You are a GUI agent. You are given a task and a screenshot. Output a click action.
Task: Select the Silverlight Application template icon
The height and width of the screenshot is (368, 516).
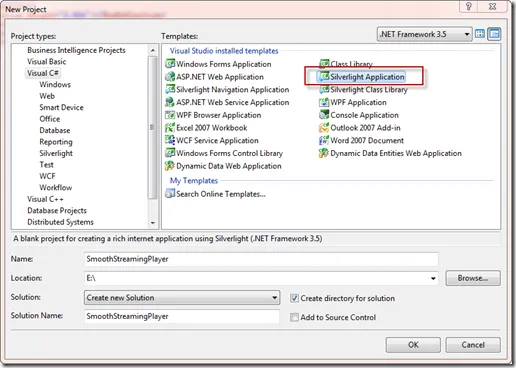pos(324,77)
